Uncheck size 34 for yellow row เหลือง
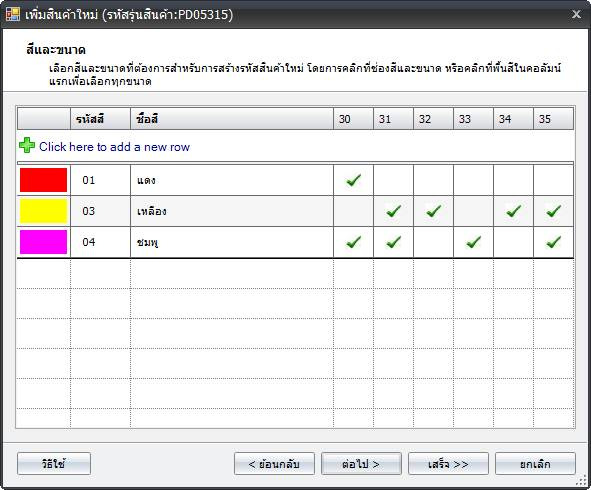The width and height of the screenshot is (591, 490). (x=513, y=211)
